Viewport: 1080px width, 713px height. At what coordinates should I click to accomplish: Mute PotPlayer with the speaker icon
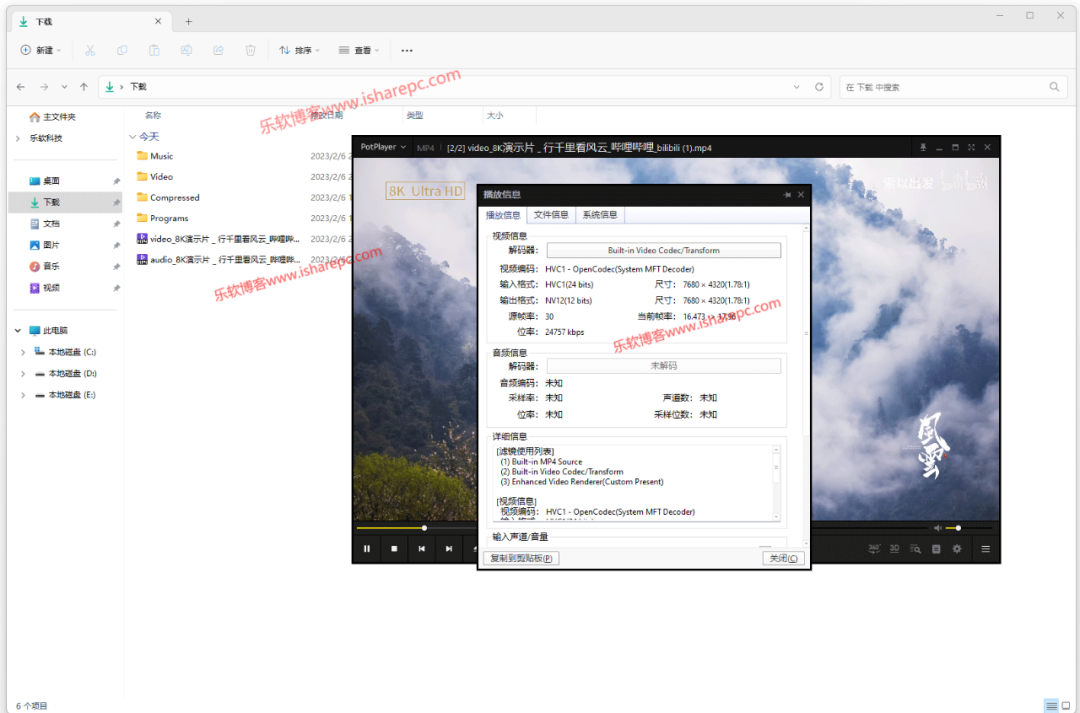coord(937,528)
